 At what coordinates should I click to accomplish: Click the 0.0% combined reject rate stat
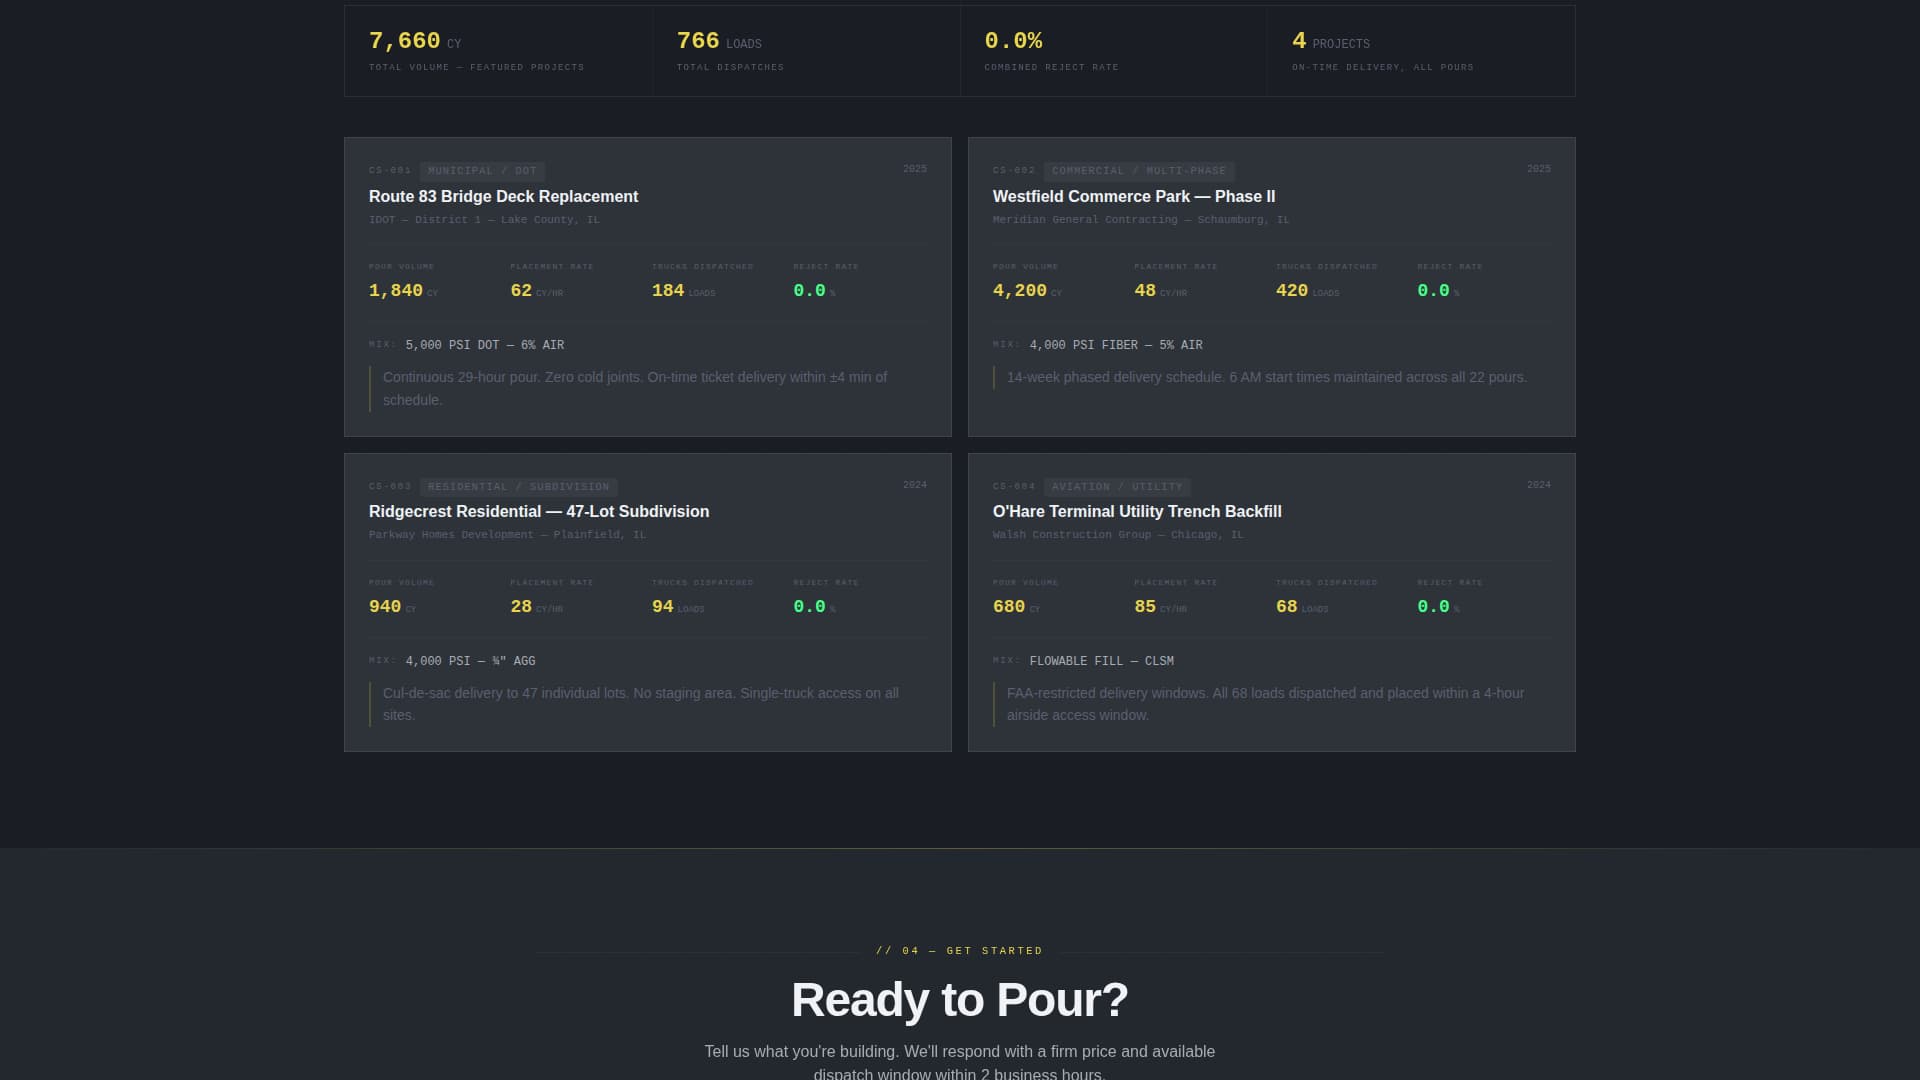click(x=1012, y=41)
